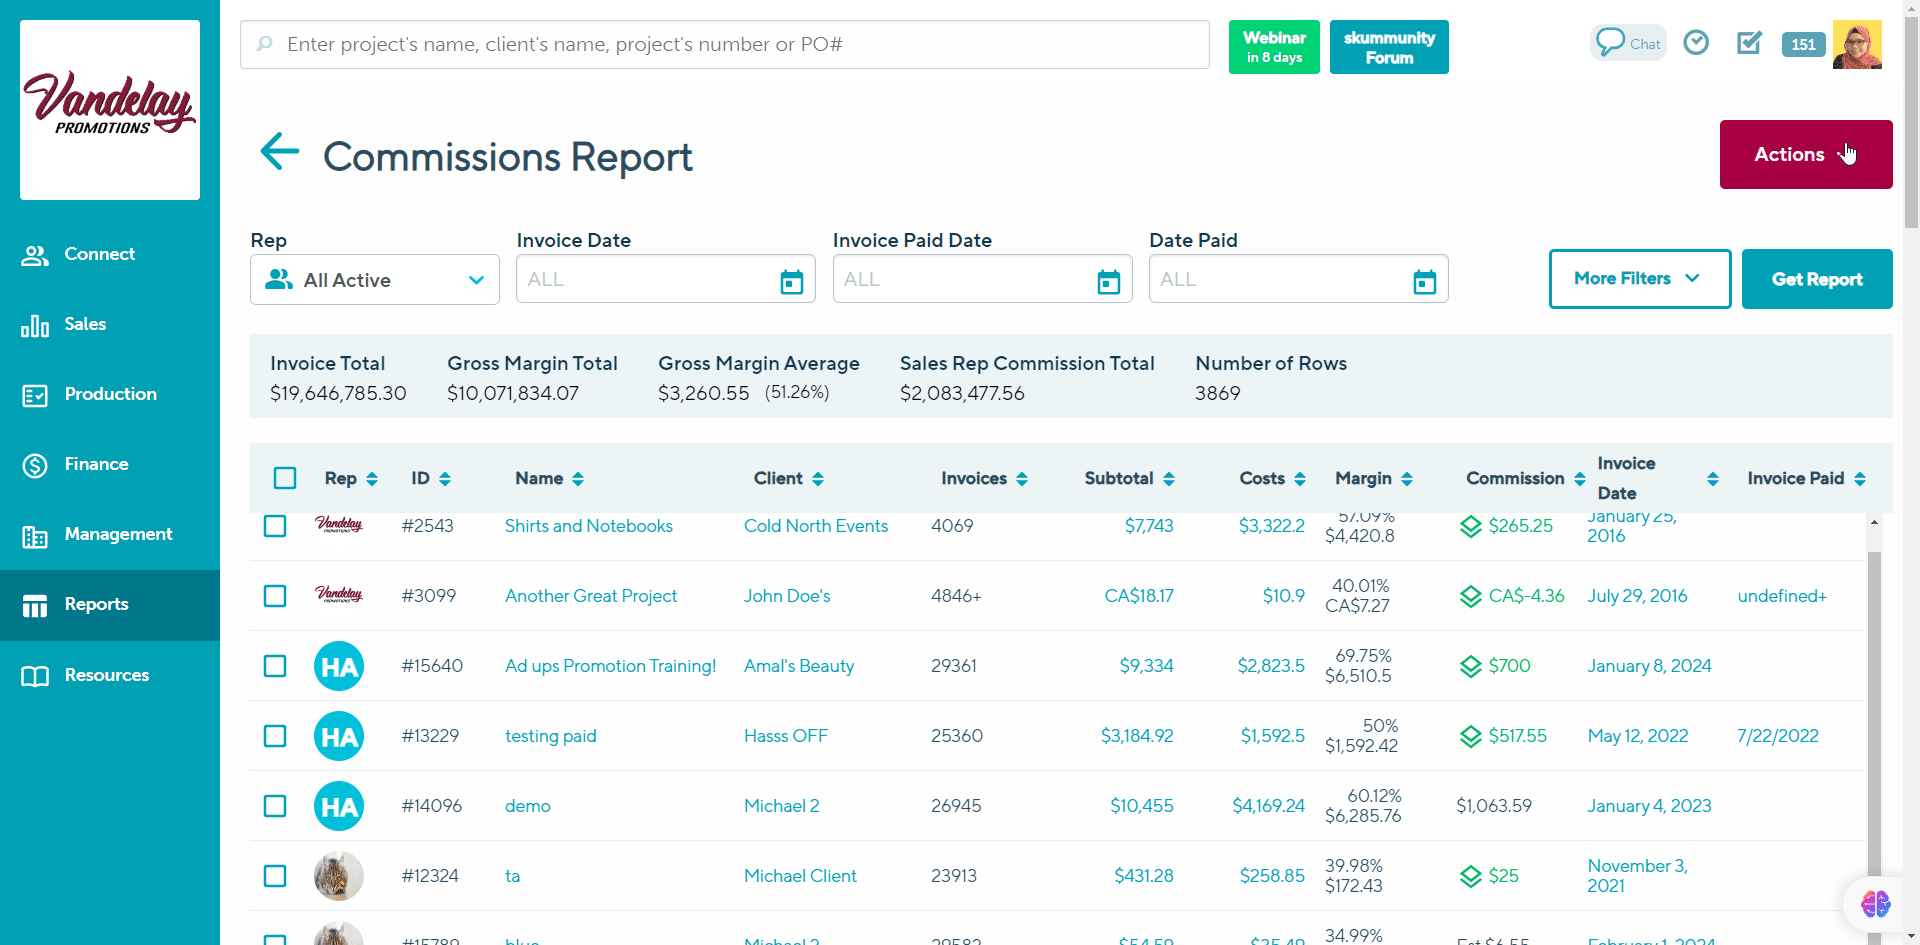Open the notes checkbox-pencil icon
1920x945 pixels.
coord(1749,43)
